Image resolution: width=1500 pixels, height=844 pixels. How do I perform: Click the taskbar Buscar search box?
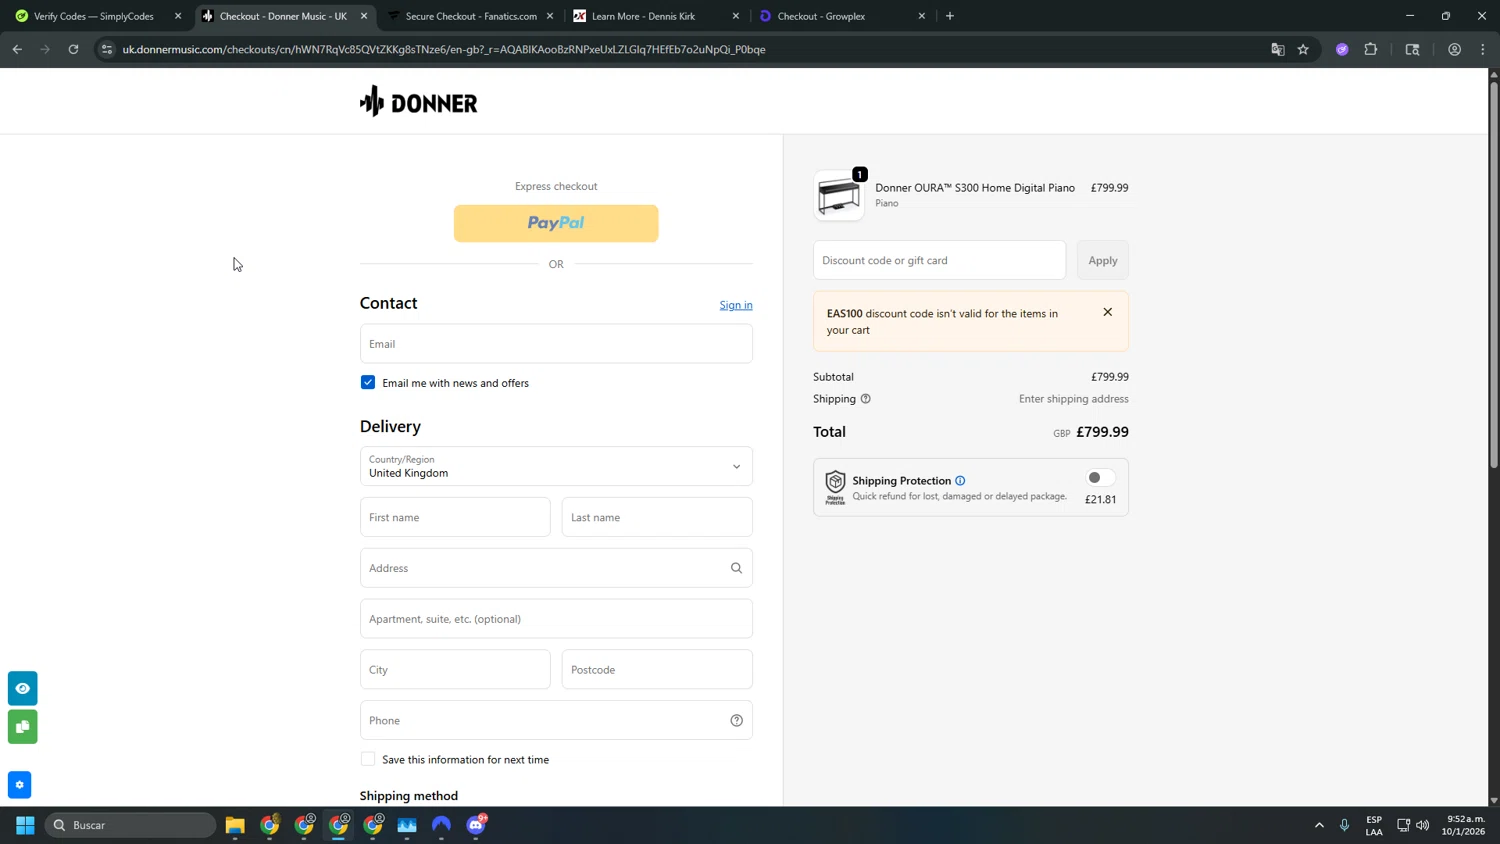131,825
